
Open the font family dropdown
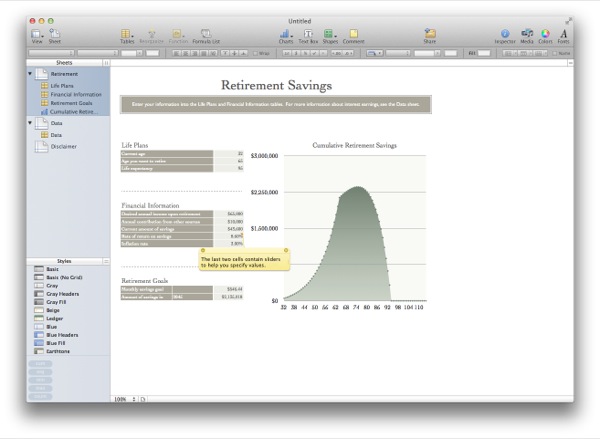(x=51, y=53)
